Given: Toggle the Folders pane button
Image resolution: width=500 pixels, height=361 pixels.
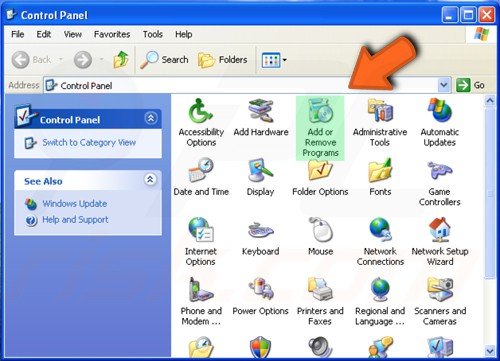Looking at the screenshot, I should click(222, 60).
